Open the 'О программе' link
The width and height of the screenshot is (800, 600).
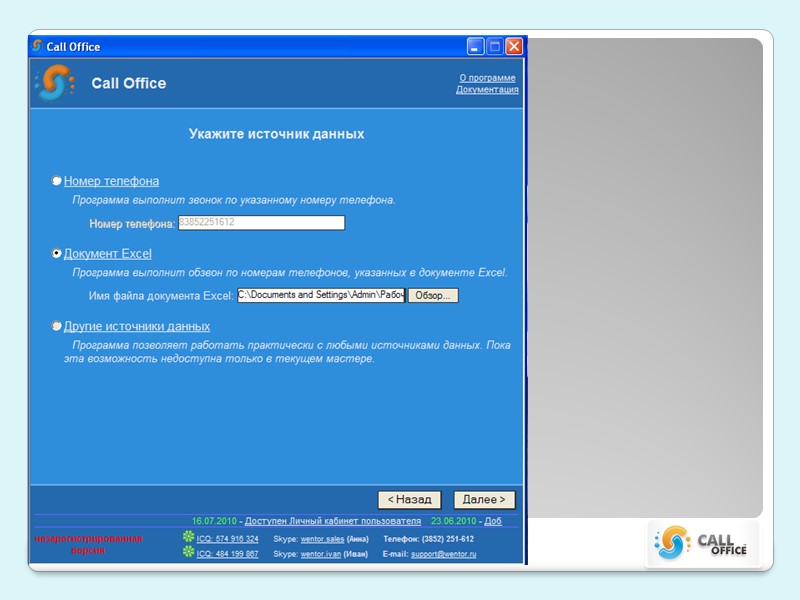[487, 78]
